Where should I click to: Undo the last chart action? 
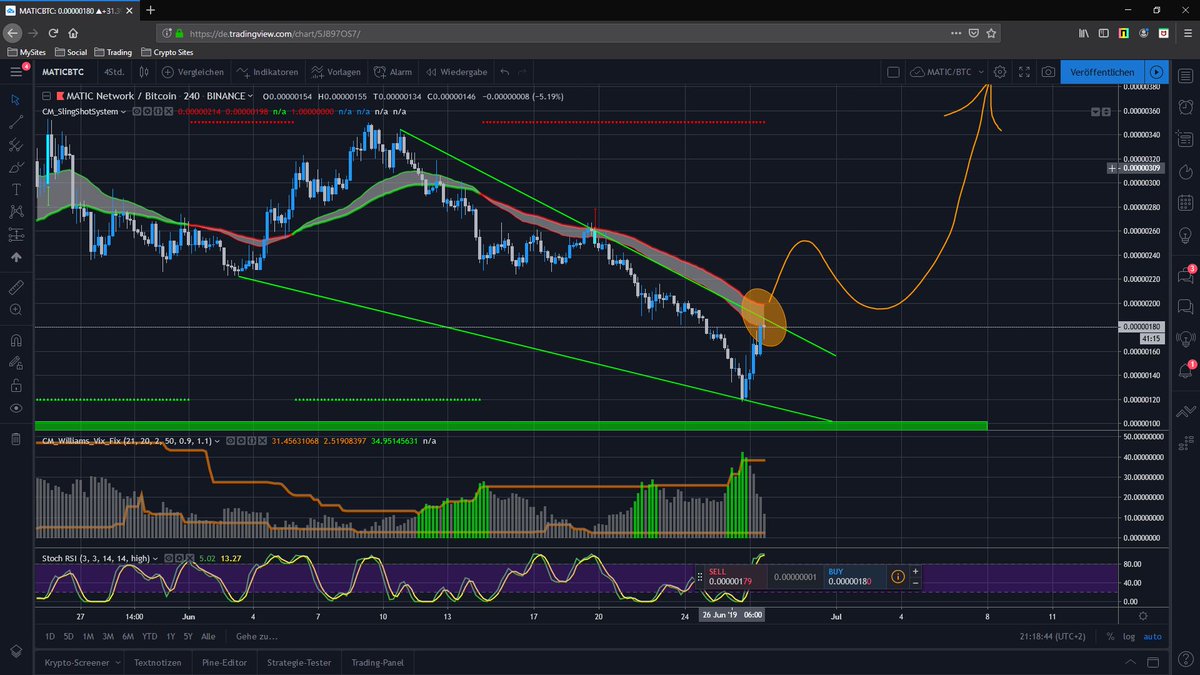[x=505, y=72]
